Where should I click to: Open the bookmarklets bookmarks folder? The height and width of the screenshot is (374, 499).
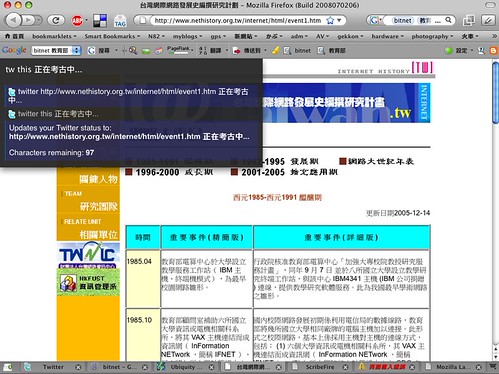point(54,36)
